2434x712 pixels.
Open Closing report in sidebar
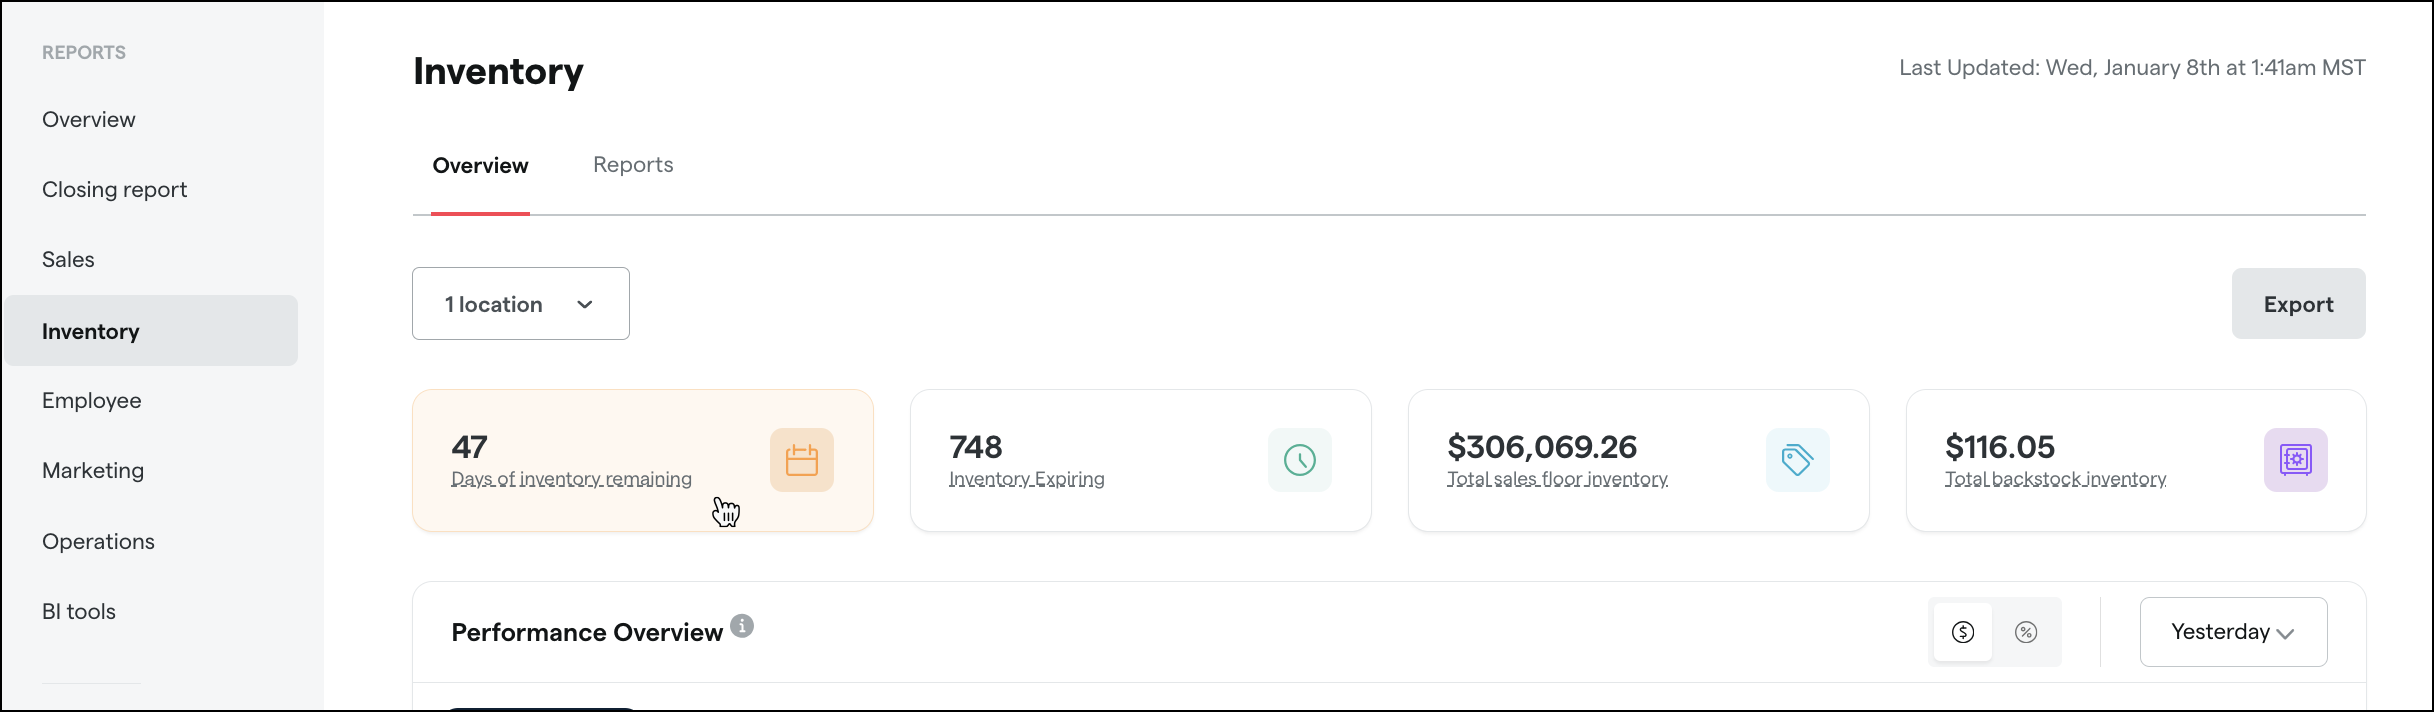[x=114, y=189]
